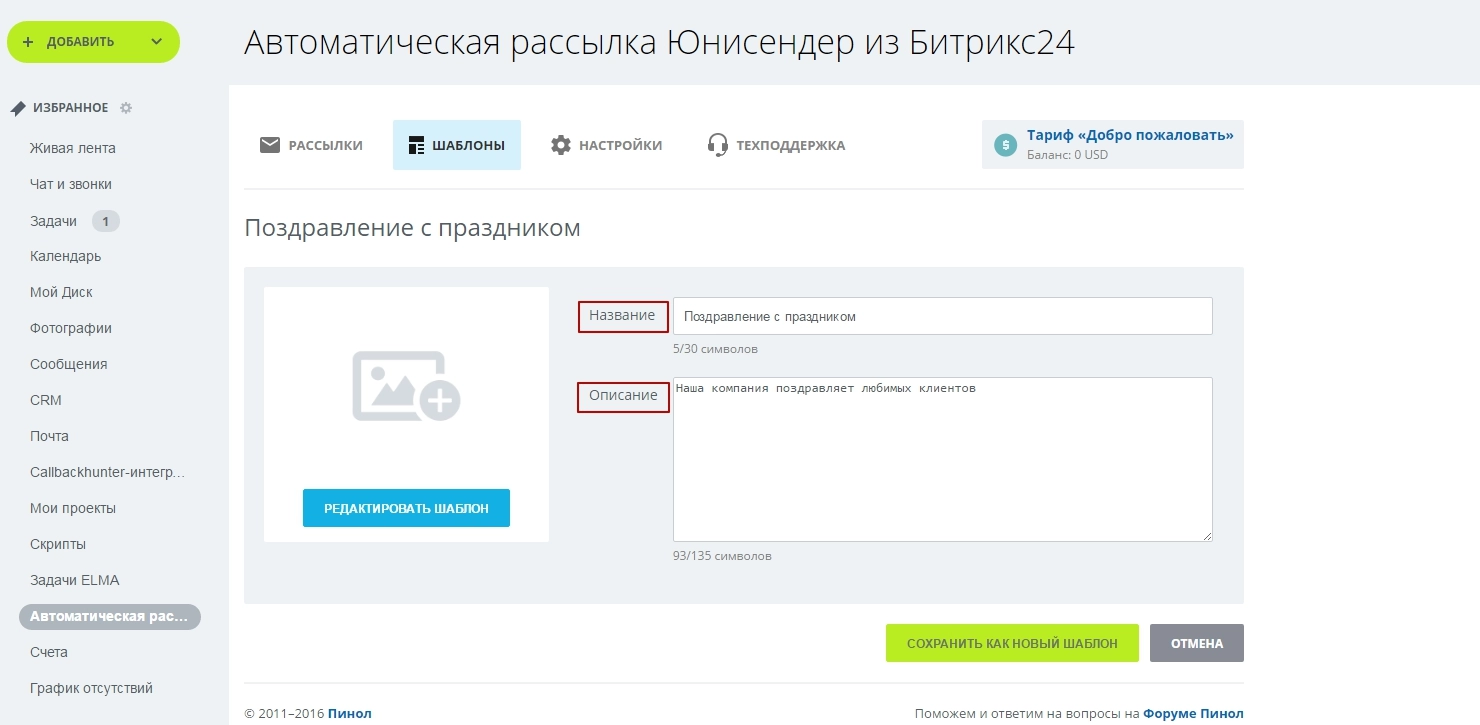The image size is (1480, 725).
Task: Open Задачи with the 1 badge
Action: pos(54,221)
